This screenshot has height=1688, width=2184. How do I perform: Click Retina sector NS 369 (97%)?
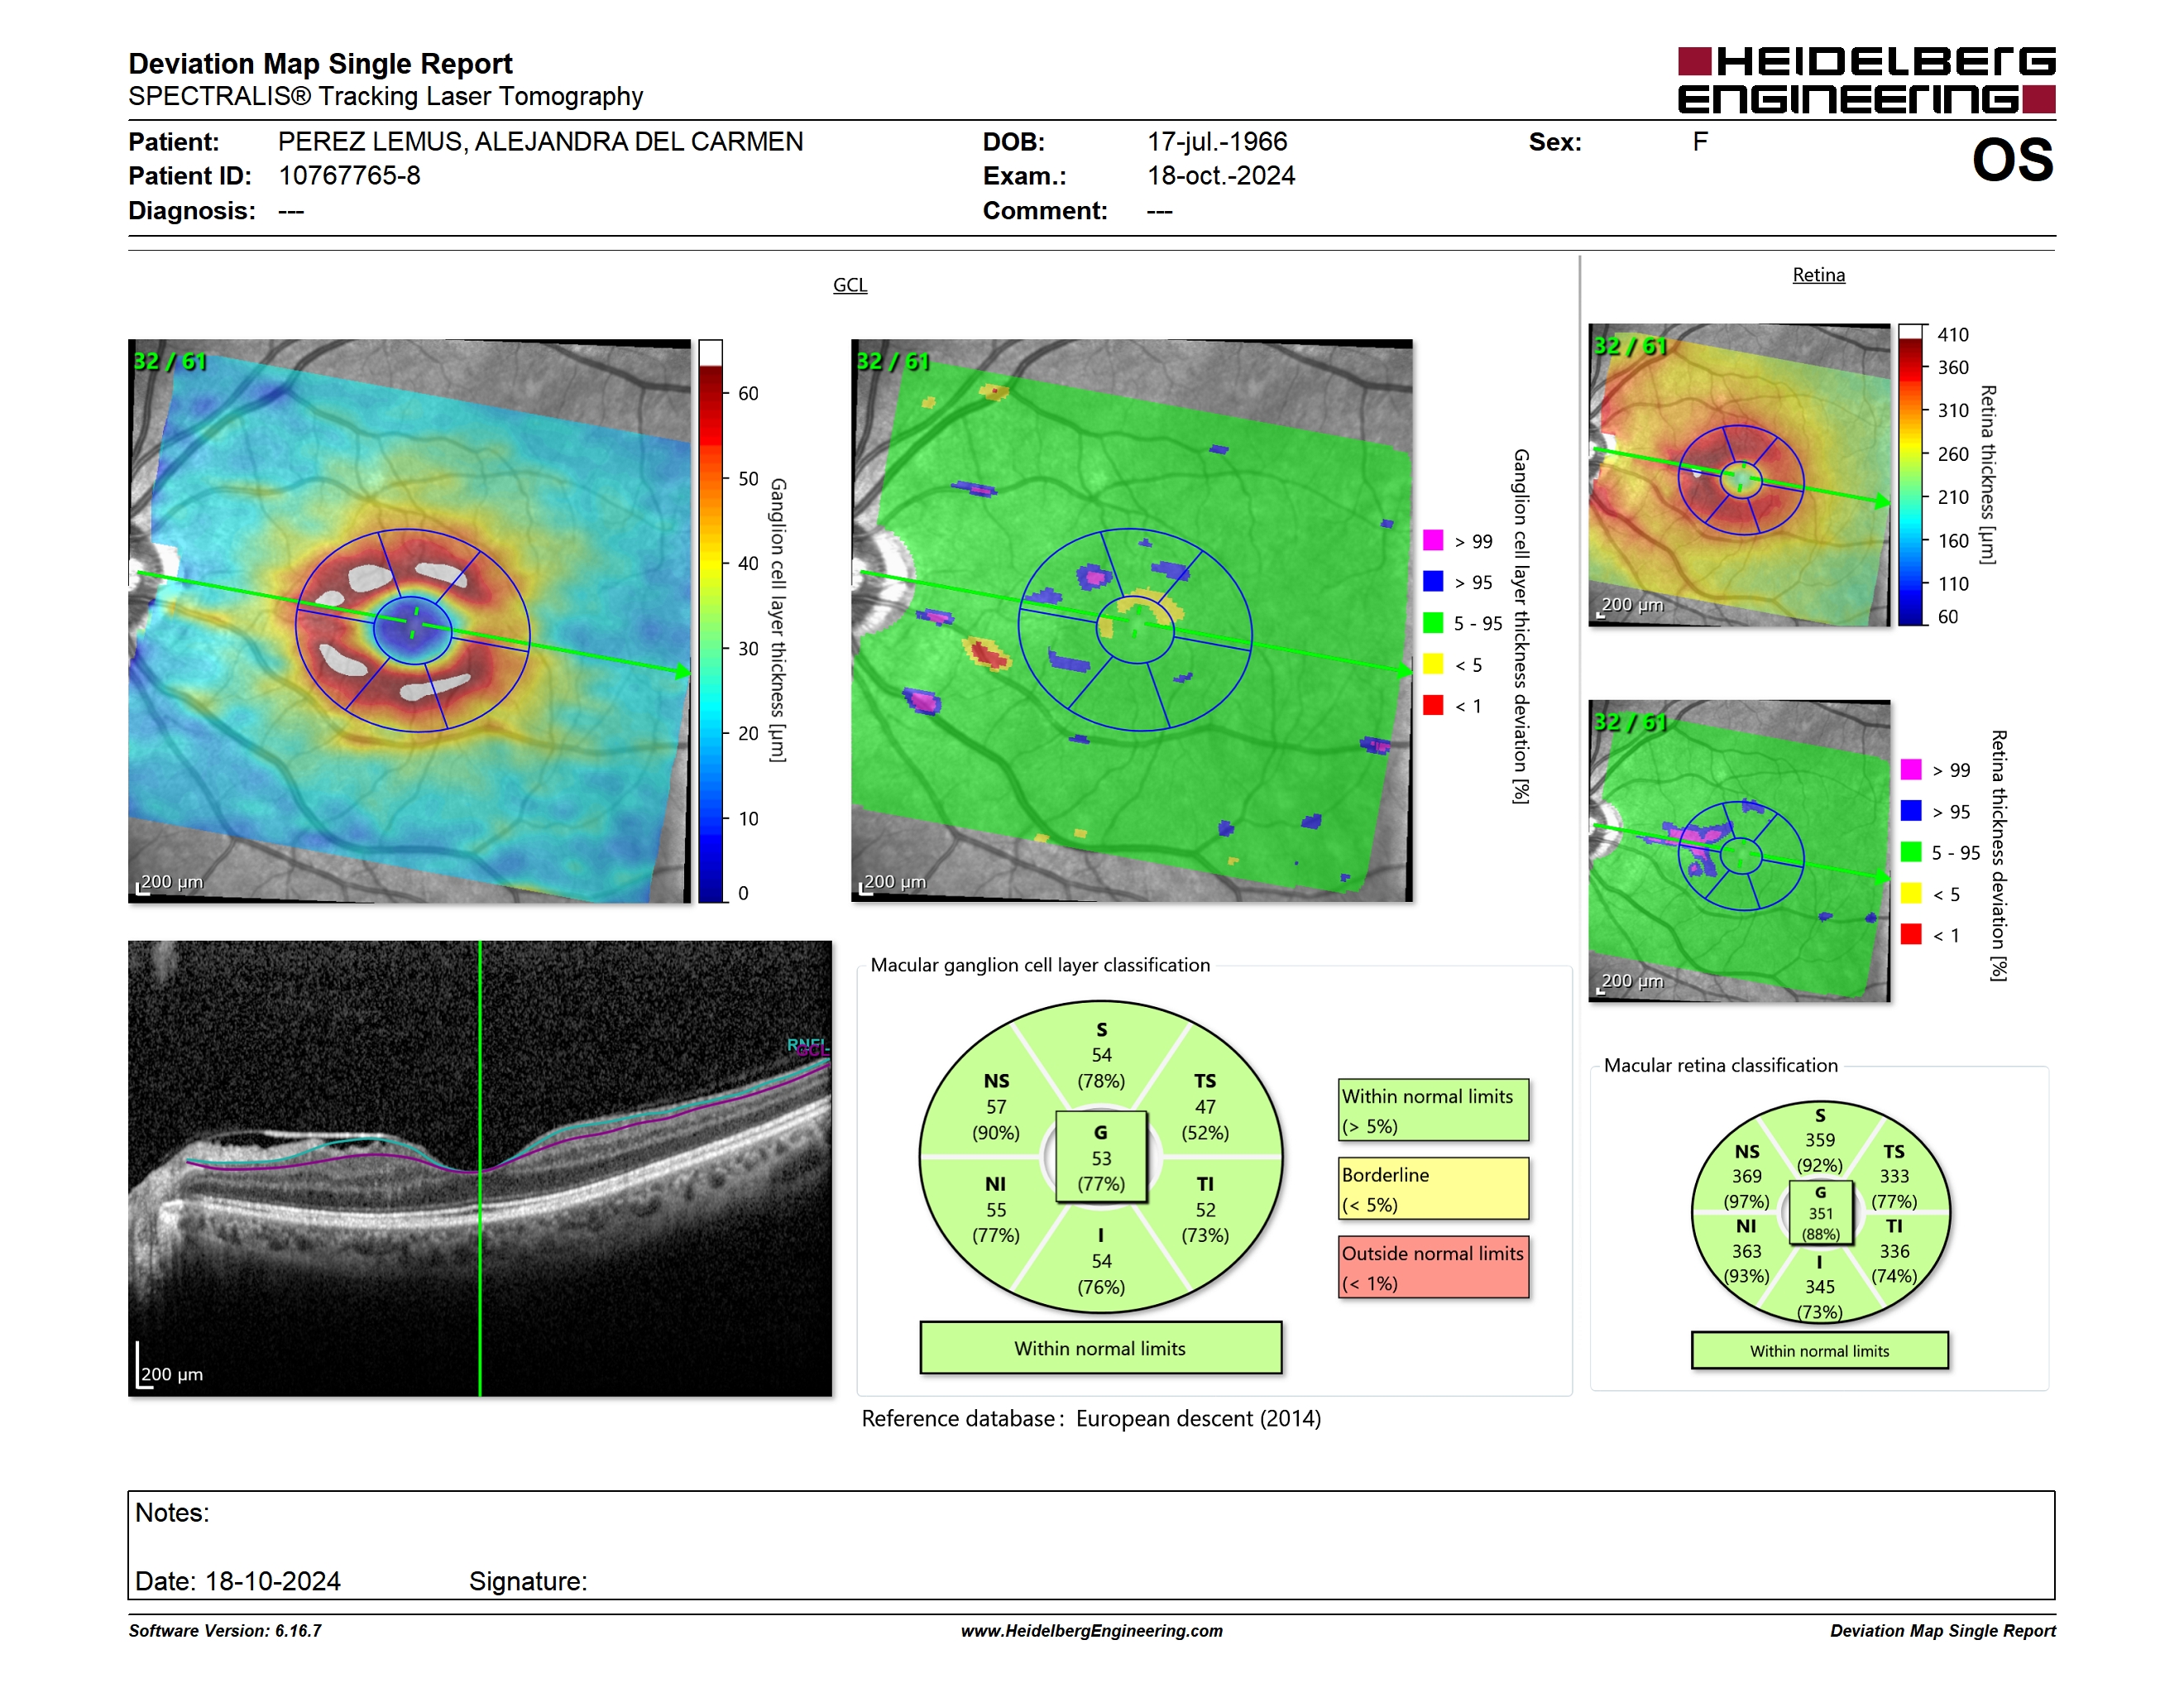click(1747, 1176)
